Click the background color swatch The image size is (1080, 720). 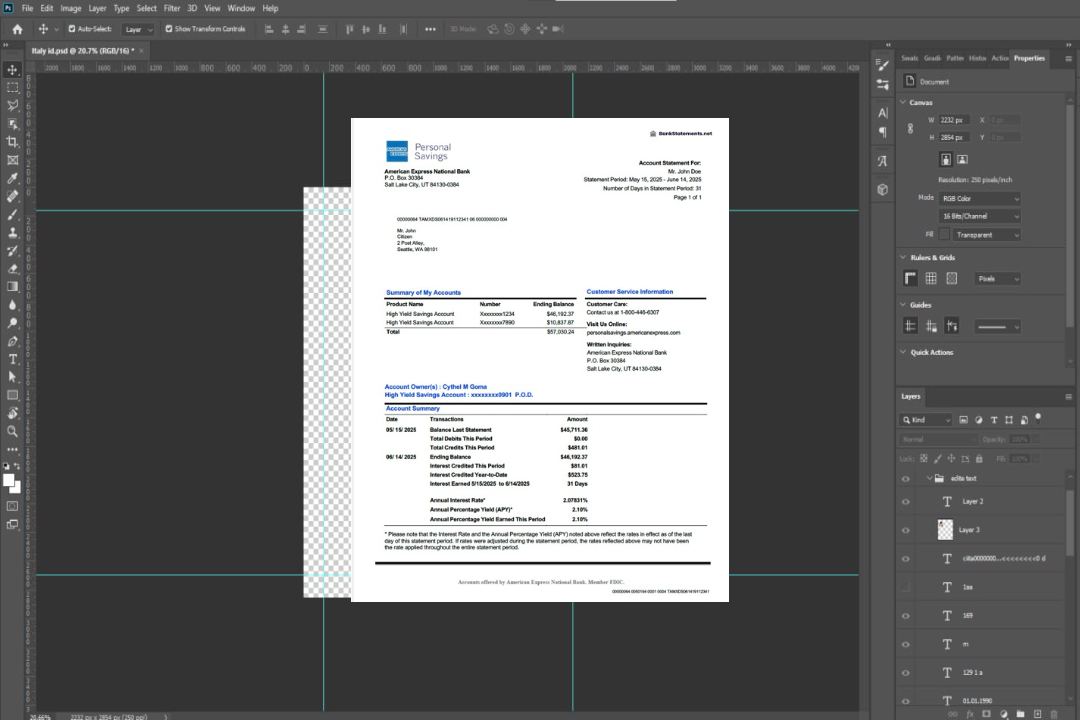pyautogui.click(x=17, y=488)
